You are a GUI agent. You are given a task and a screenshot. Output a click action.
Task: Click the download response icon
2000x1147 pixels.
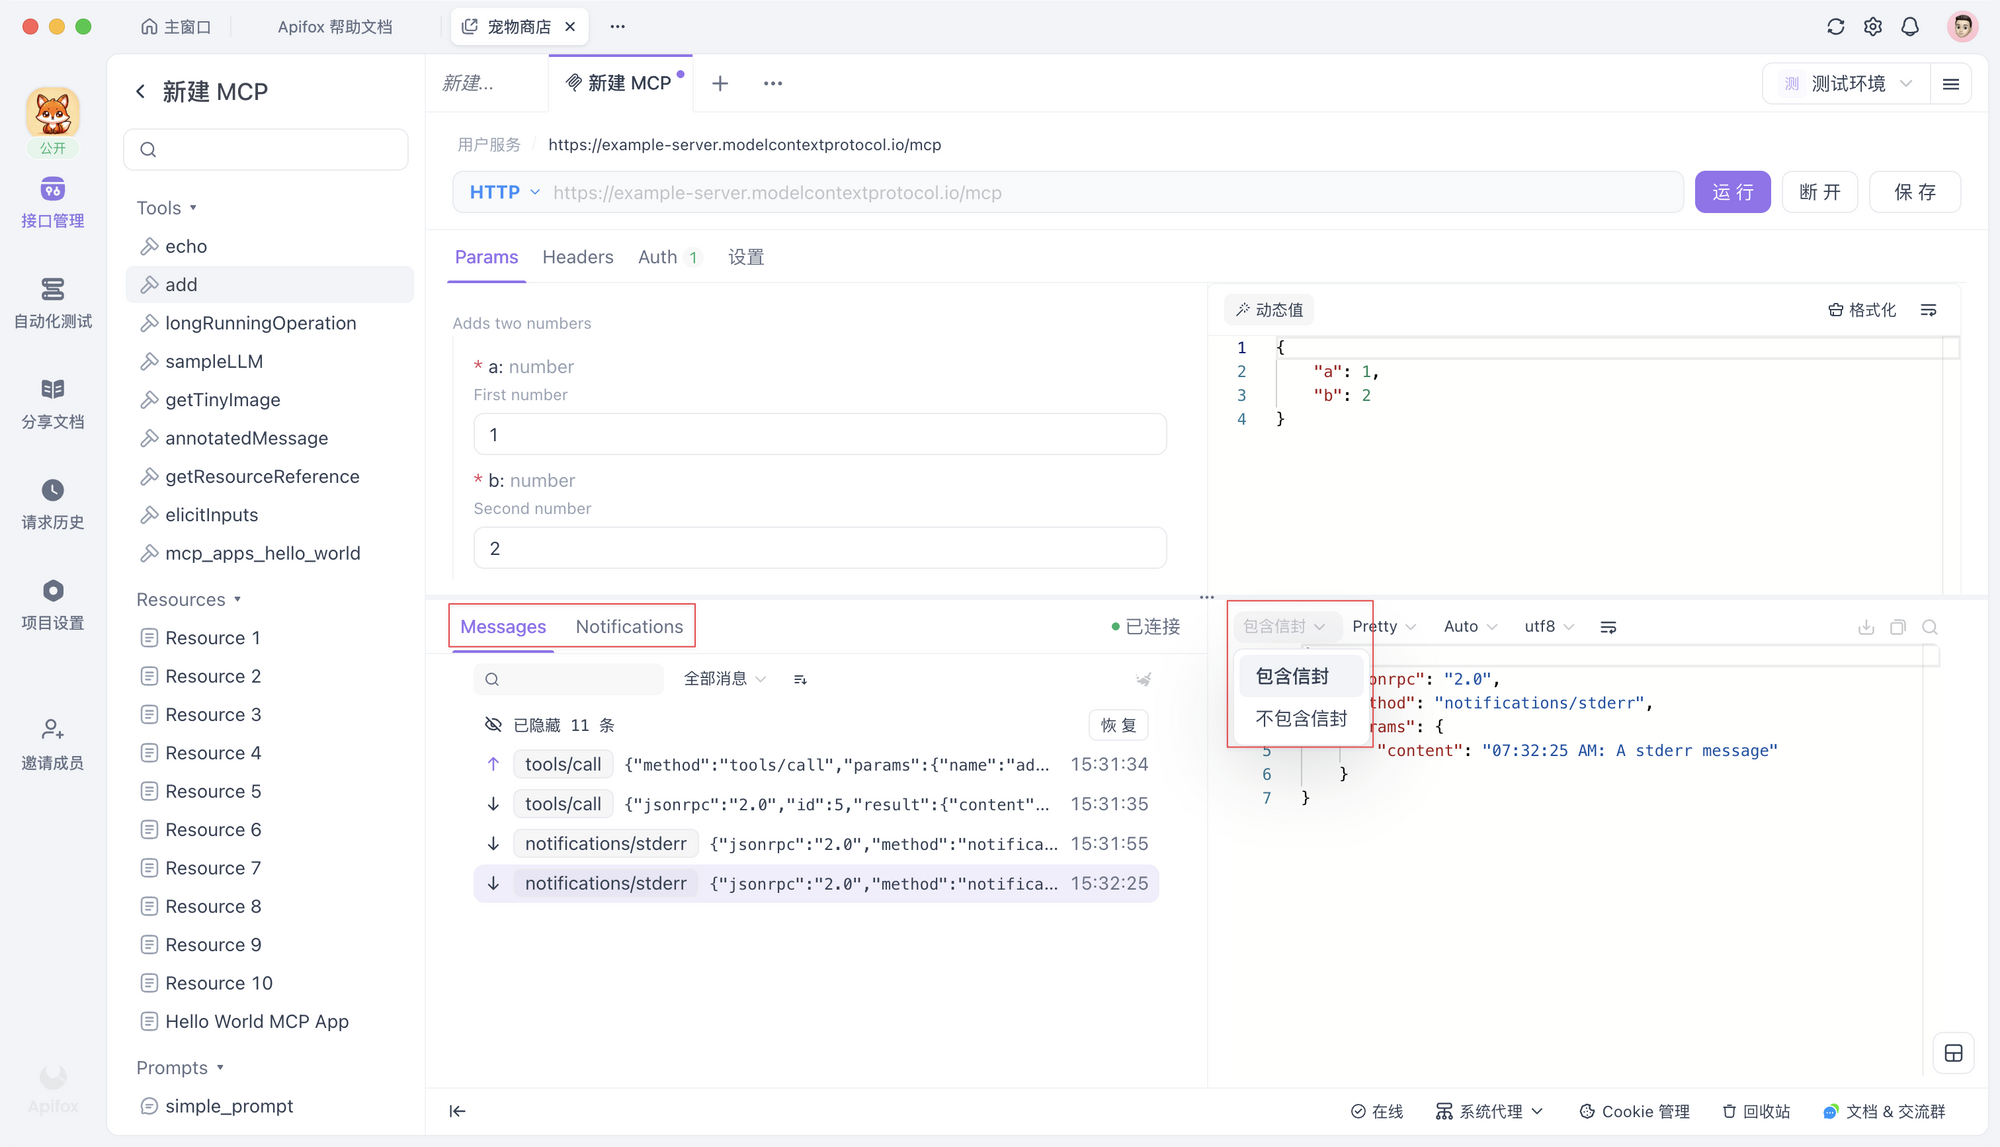click(1866, 627)
